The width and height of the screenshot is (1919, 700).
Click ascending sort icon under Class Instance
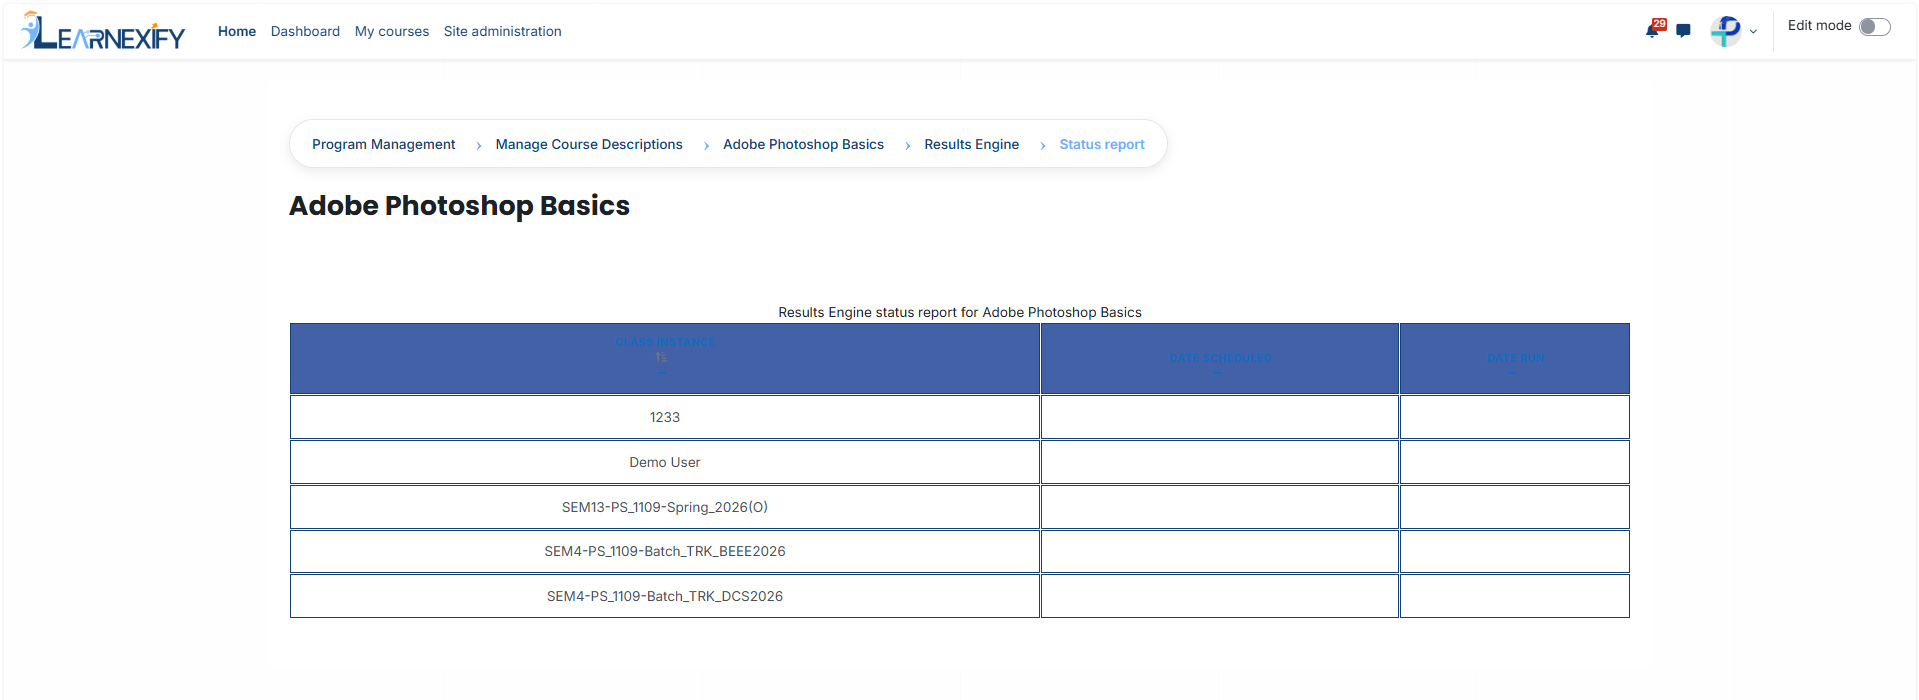(x=661, y=357)
